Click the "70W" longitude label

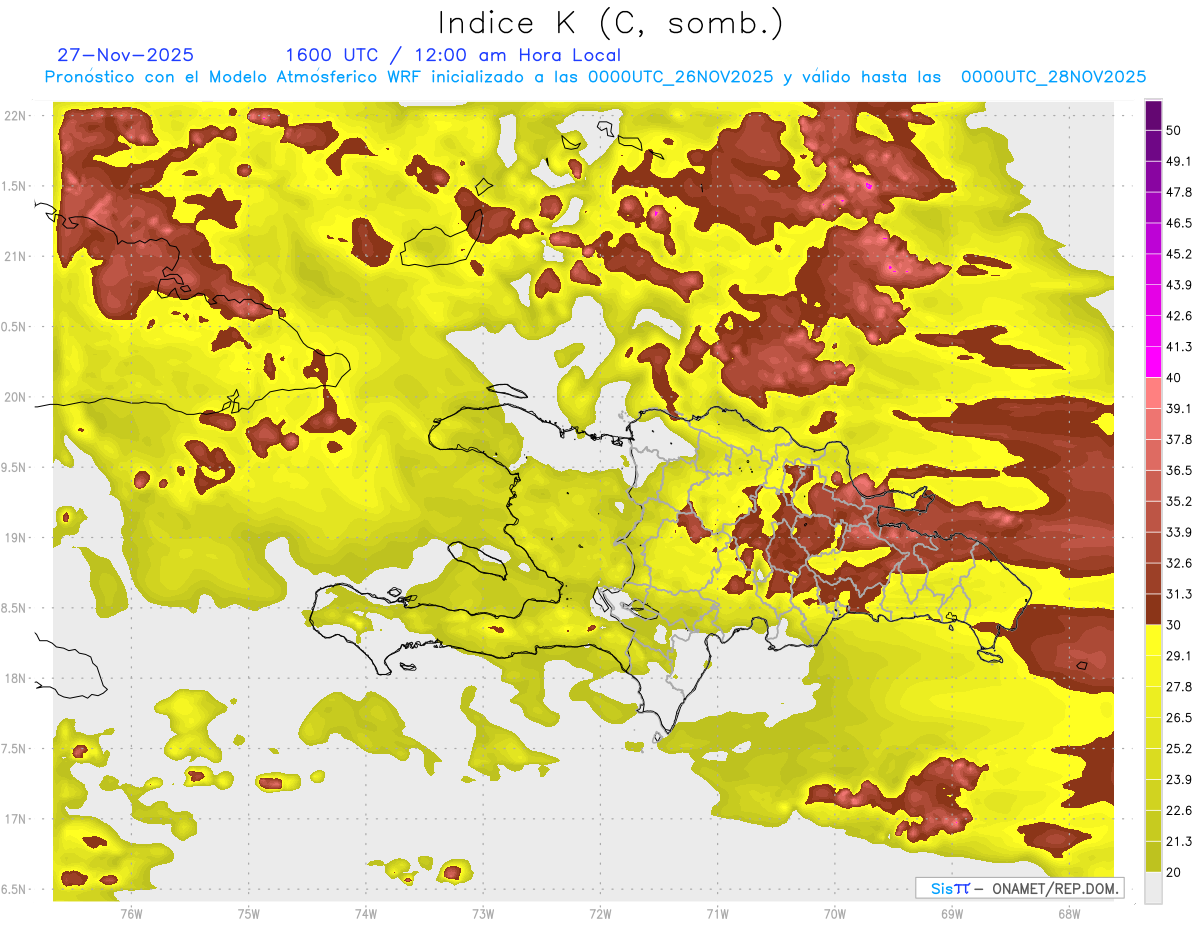[x=835, y=913]
